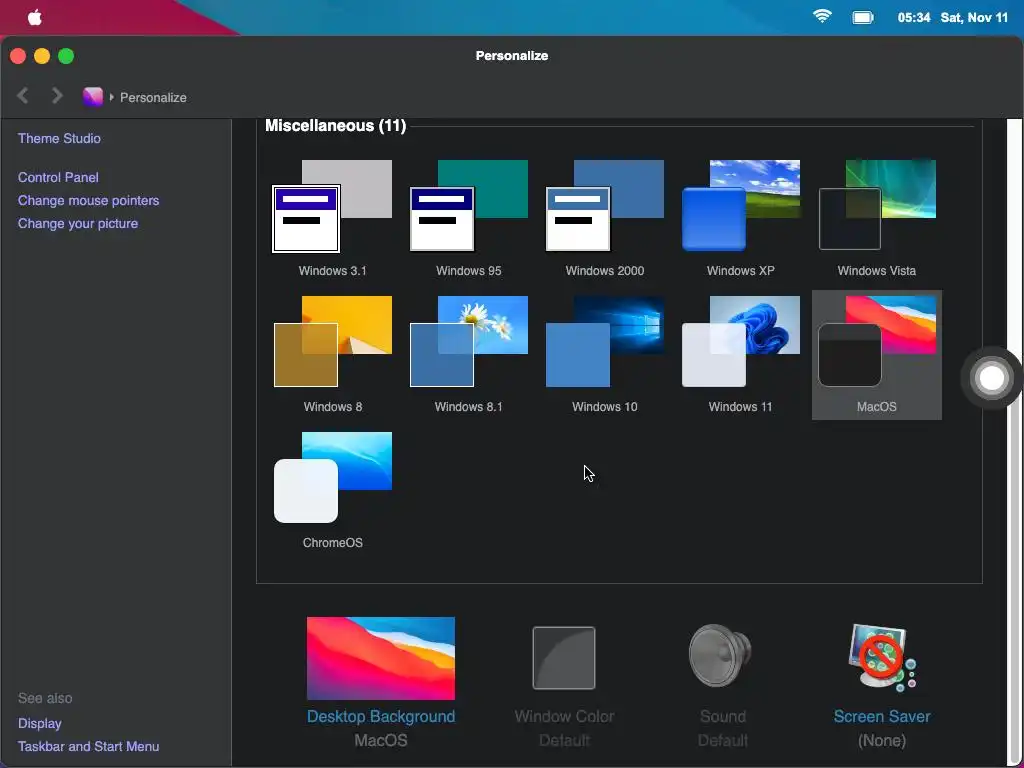
Task: Apply the Windows Vista theme
Action: pos(876,218)
